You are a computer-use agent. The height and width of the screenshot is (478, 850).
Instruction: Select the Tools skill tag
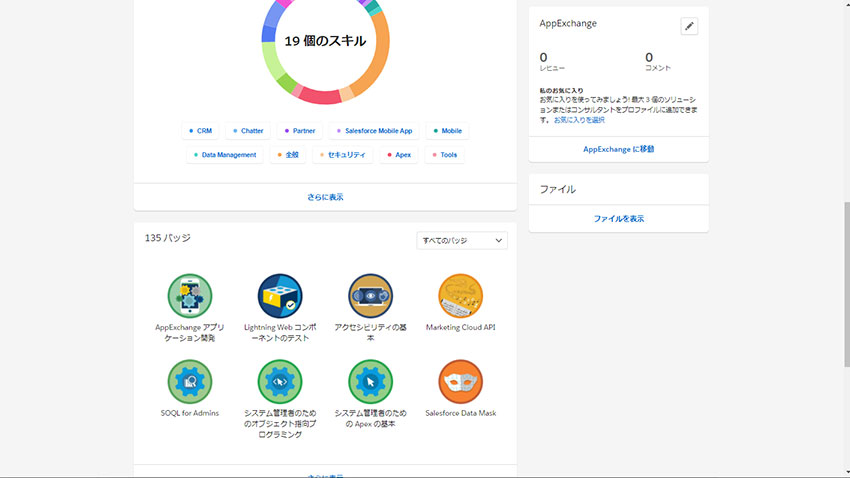pyautogui.click(x=445, y=154)
